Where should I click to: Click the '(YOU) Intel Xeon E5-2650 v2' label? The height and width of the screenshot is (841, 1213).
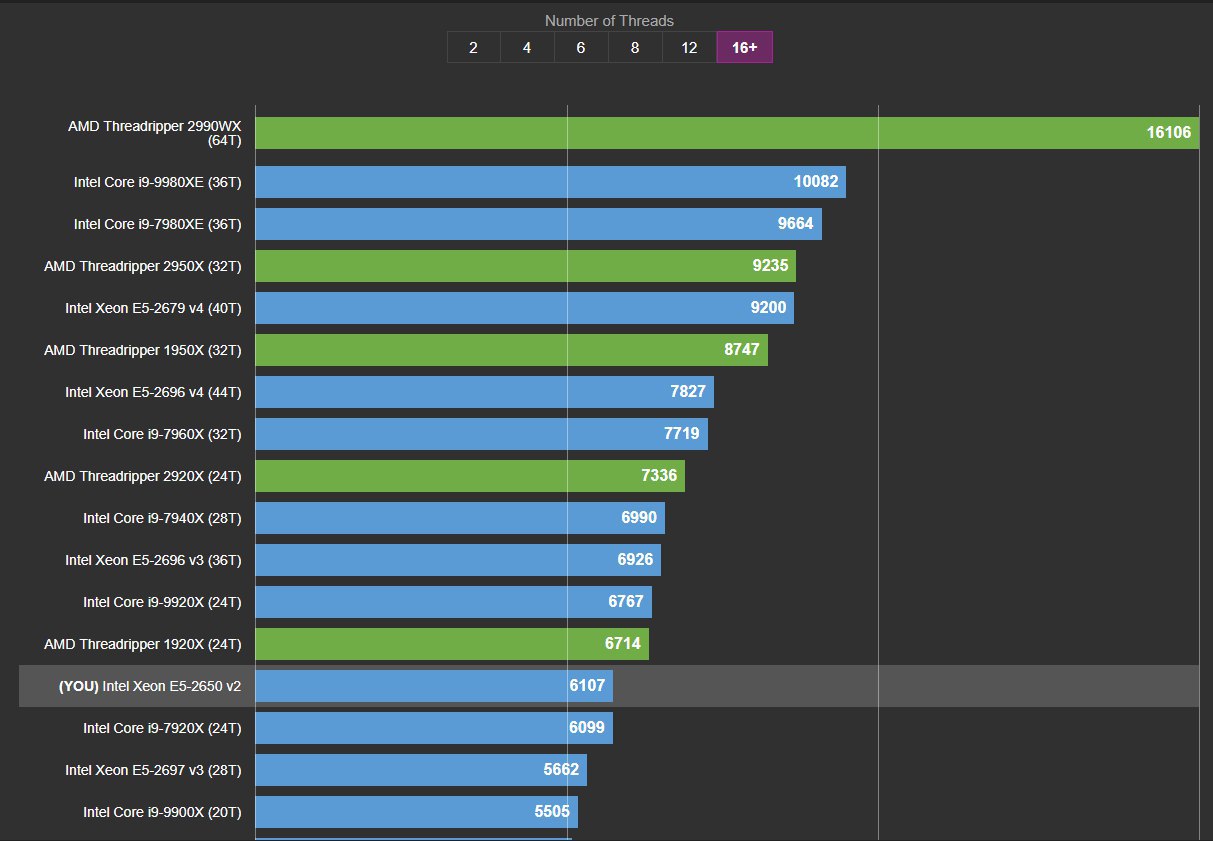pyautogui.click(x=150, y=686)
